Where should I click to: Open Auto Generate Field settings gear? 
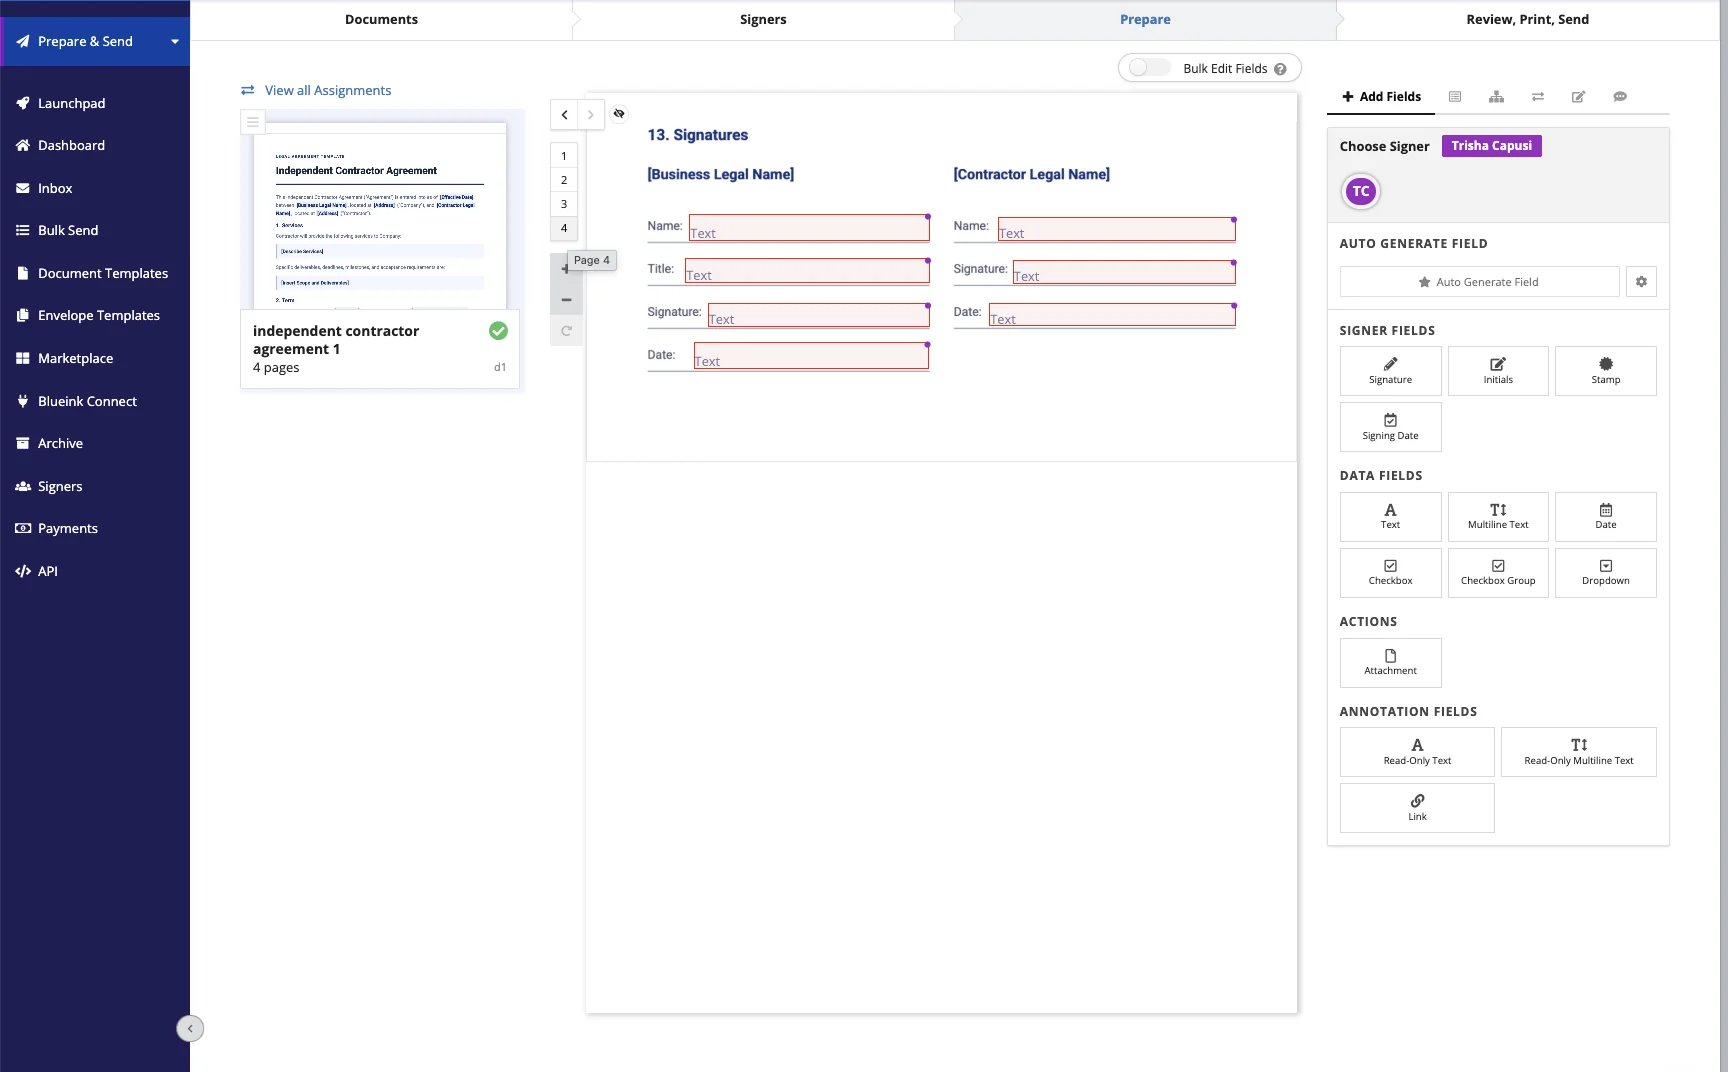click(x=1641, y=282)
